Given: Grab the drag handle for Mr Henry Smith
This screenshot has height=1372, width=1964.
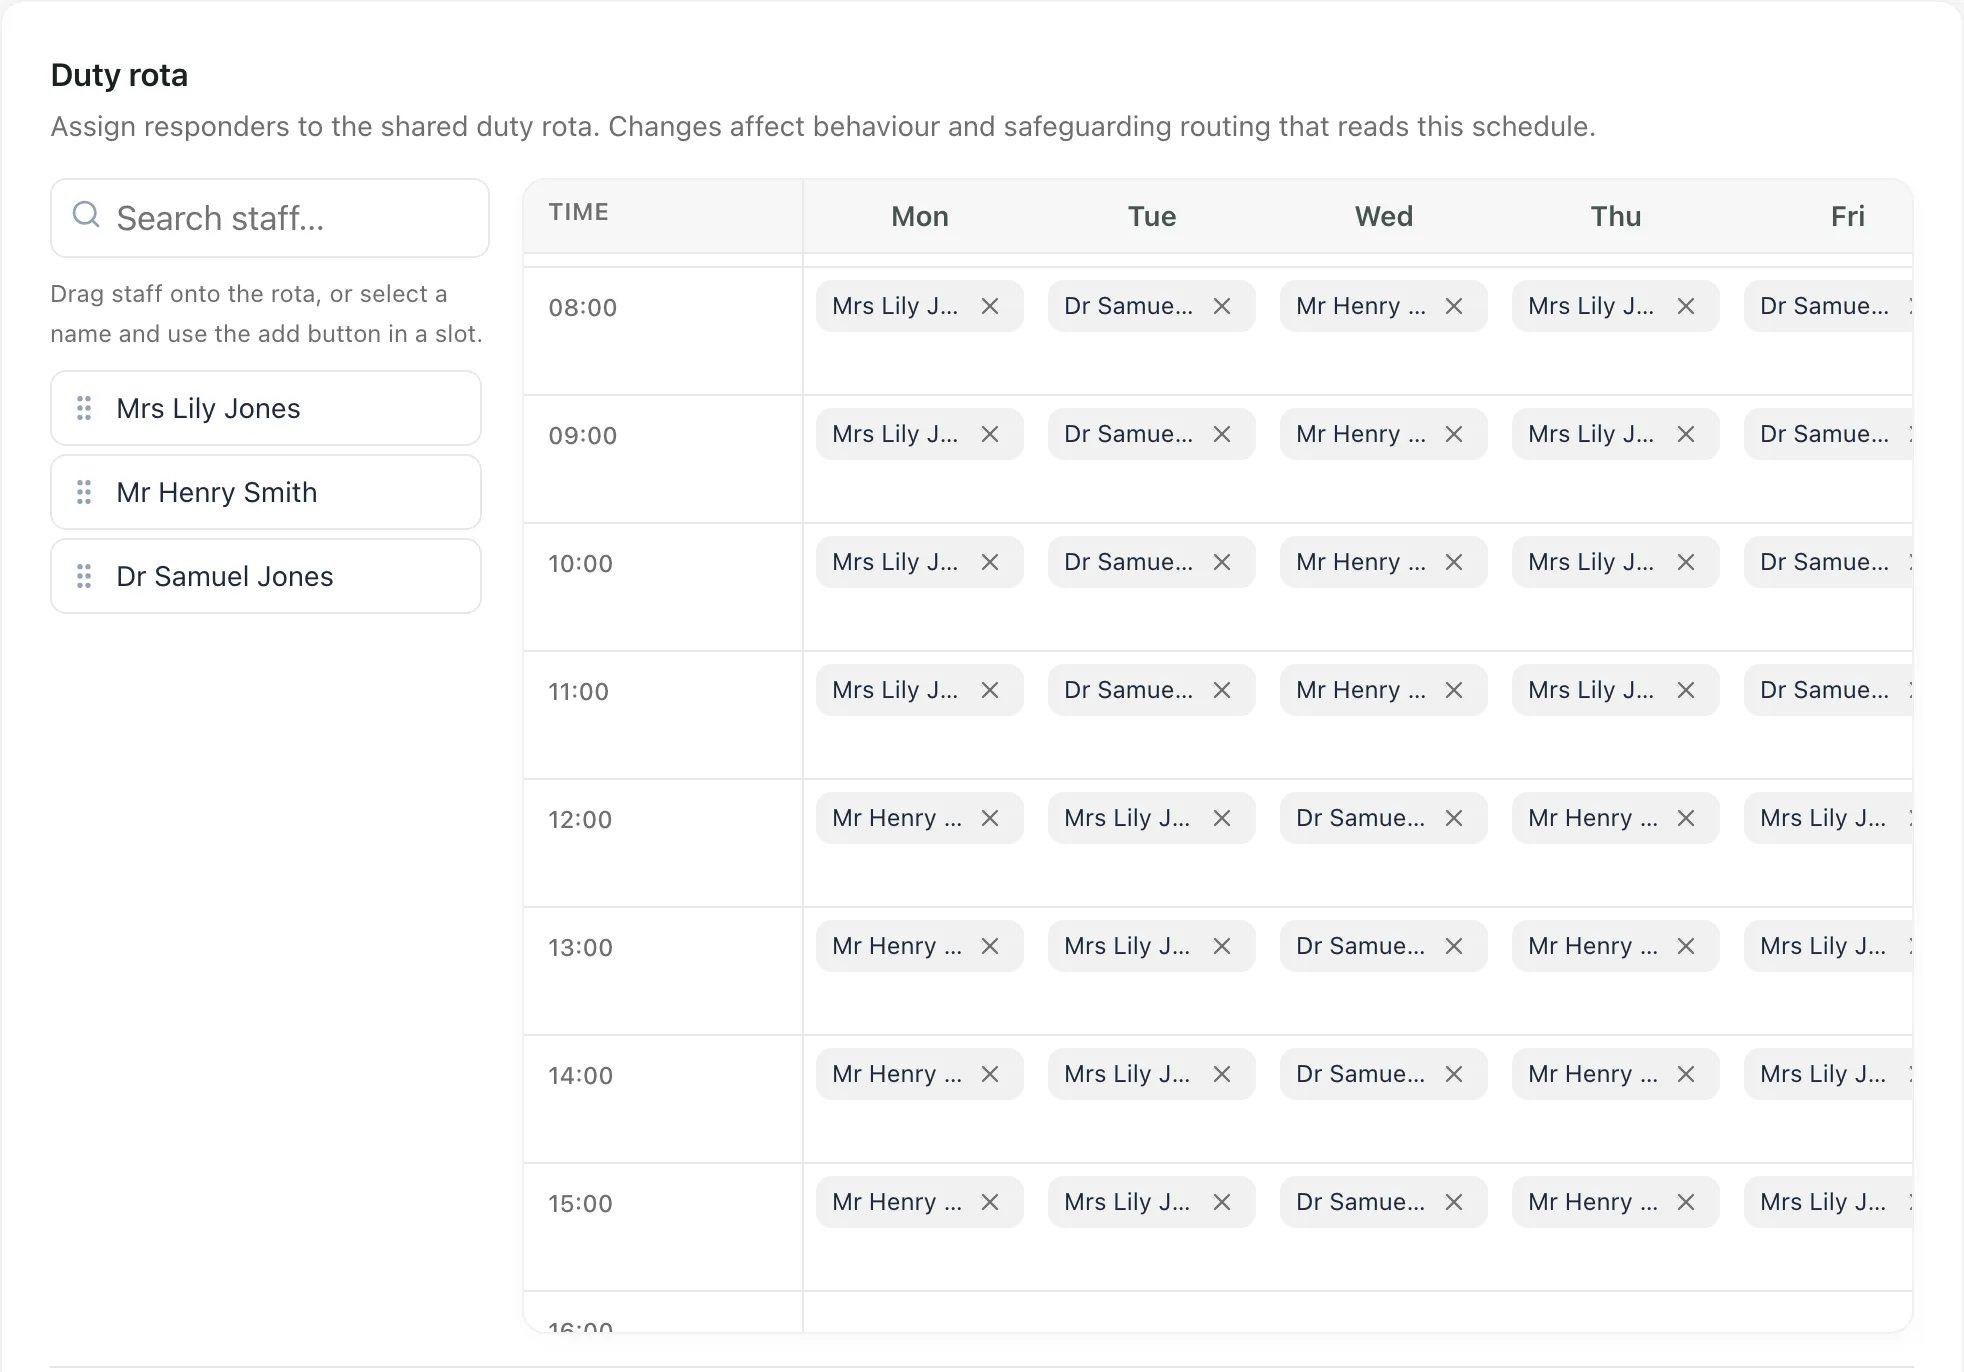Looking at the screenshot, I should pos(84,492).
